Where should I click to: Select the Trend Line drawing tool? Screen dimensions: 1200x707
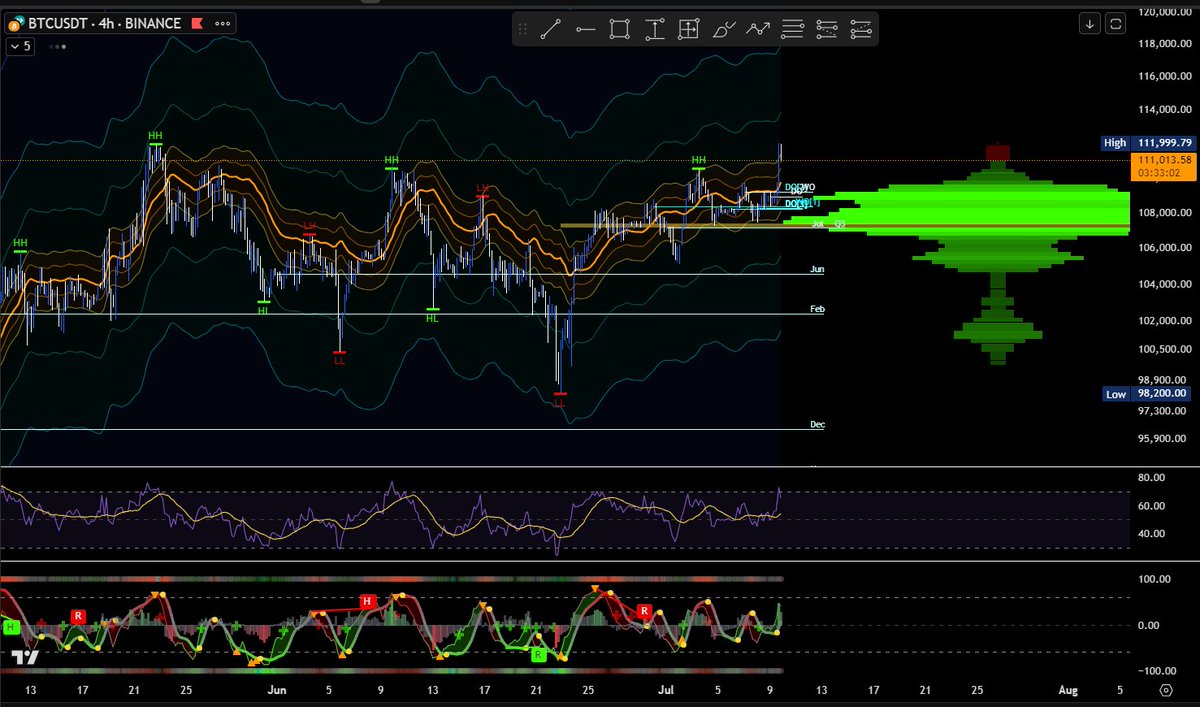tap(549, 28)
